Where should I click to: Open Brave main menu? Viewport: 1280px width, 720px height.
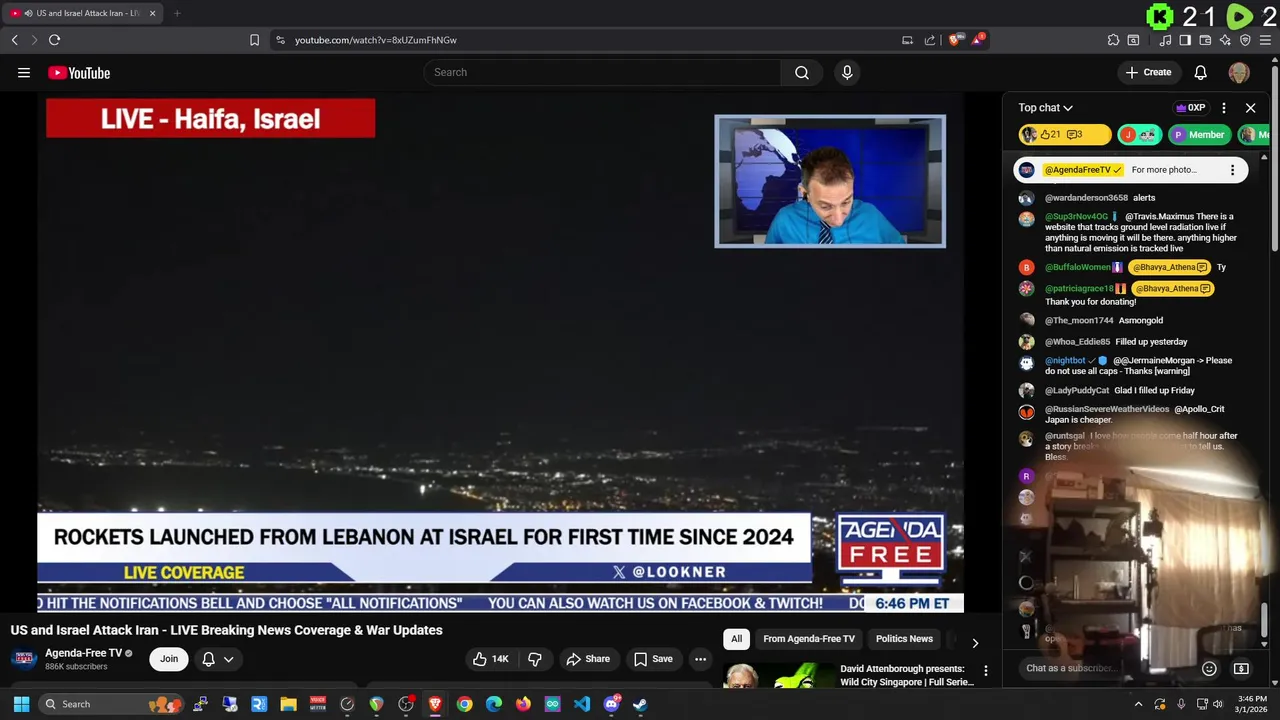(1265, 40)
